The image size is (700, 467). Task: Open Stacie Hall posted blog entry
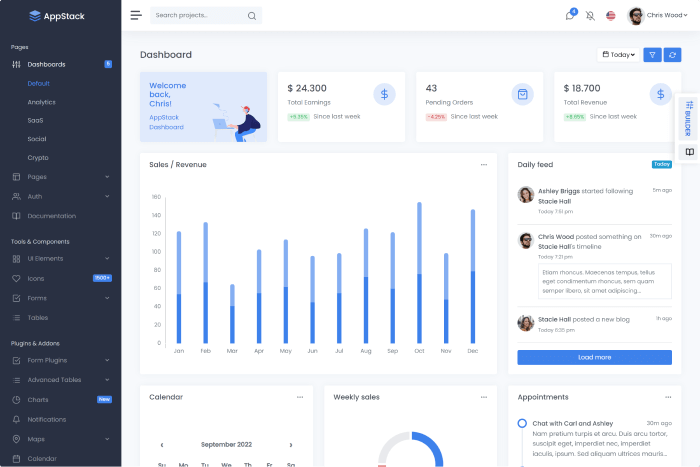[x=584, y=320]
